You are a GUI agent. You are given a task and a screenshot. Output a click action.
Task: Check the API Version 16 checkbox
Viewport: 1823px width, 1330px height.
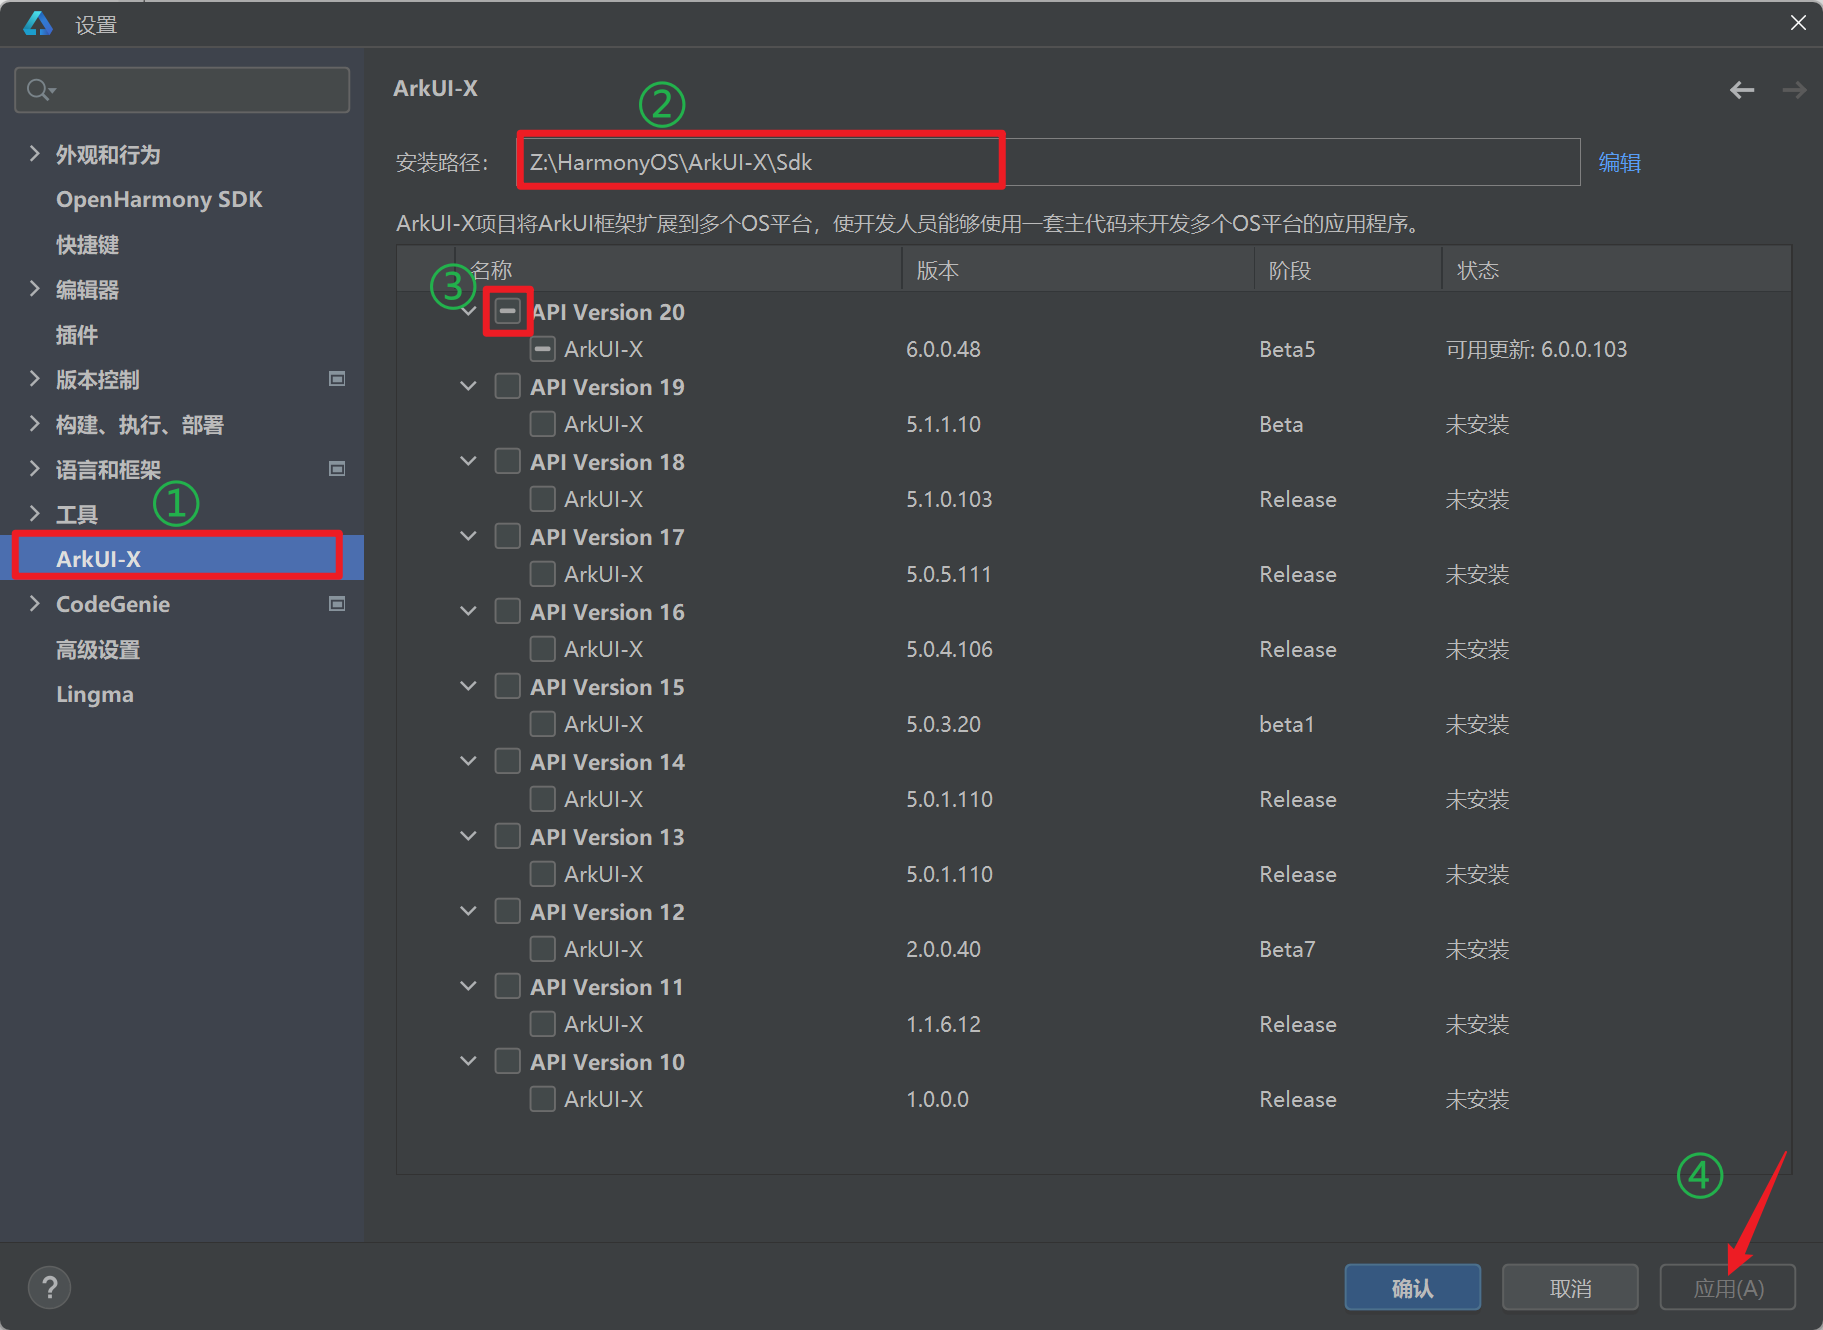(508, 612)
